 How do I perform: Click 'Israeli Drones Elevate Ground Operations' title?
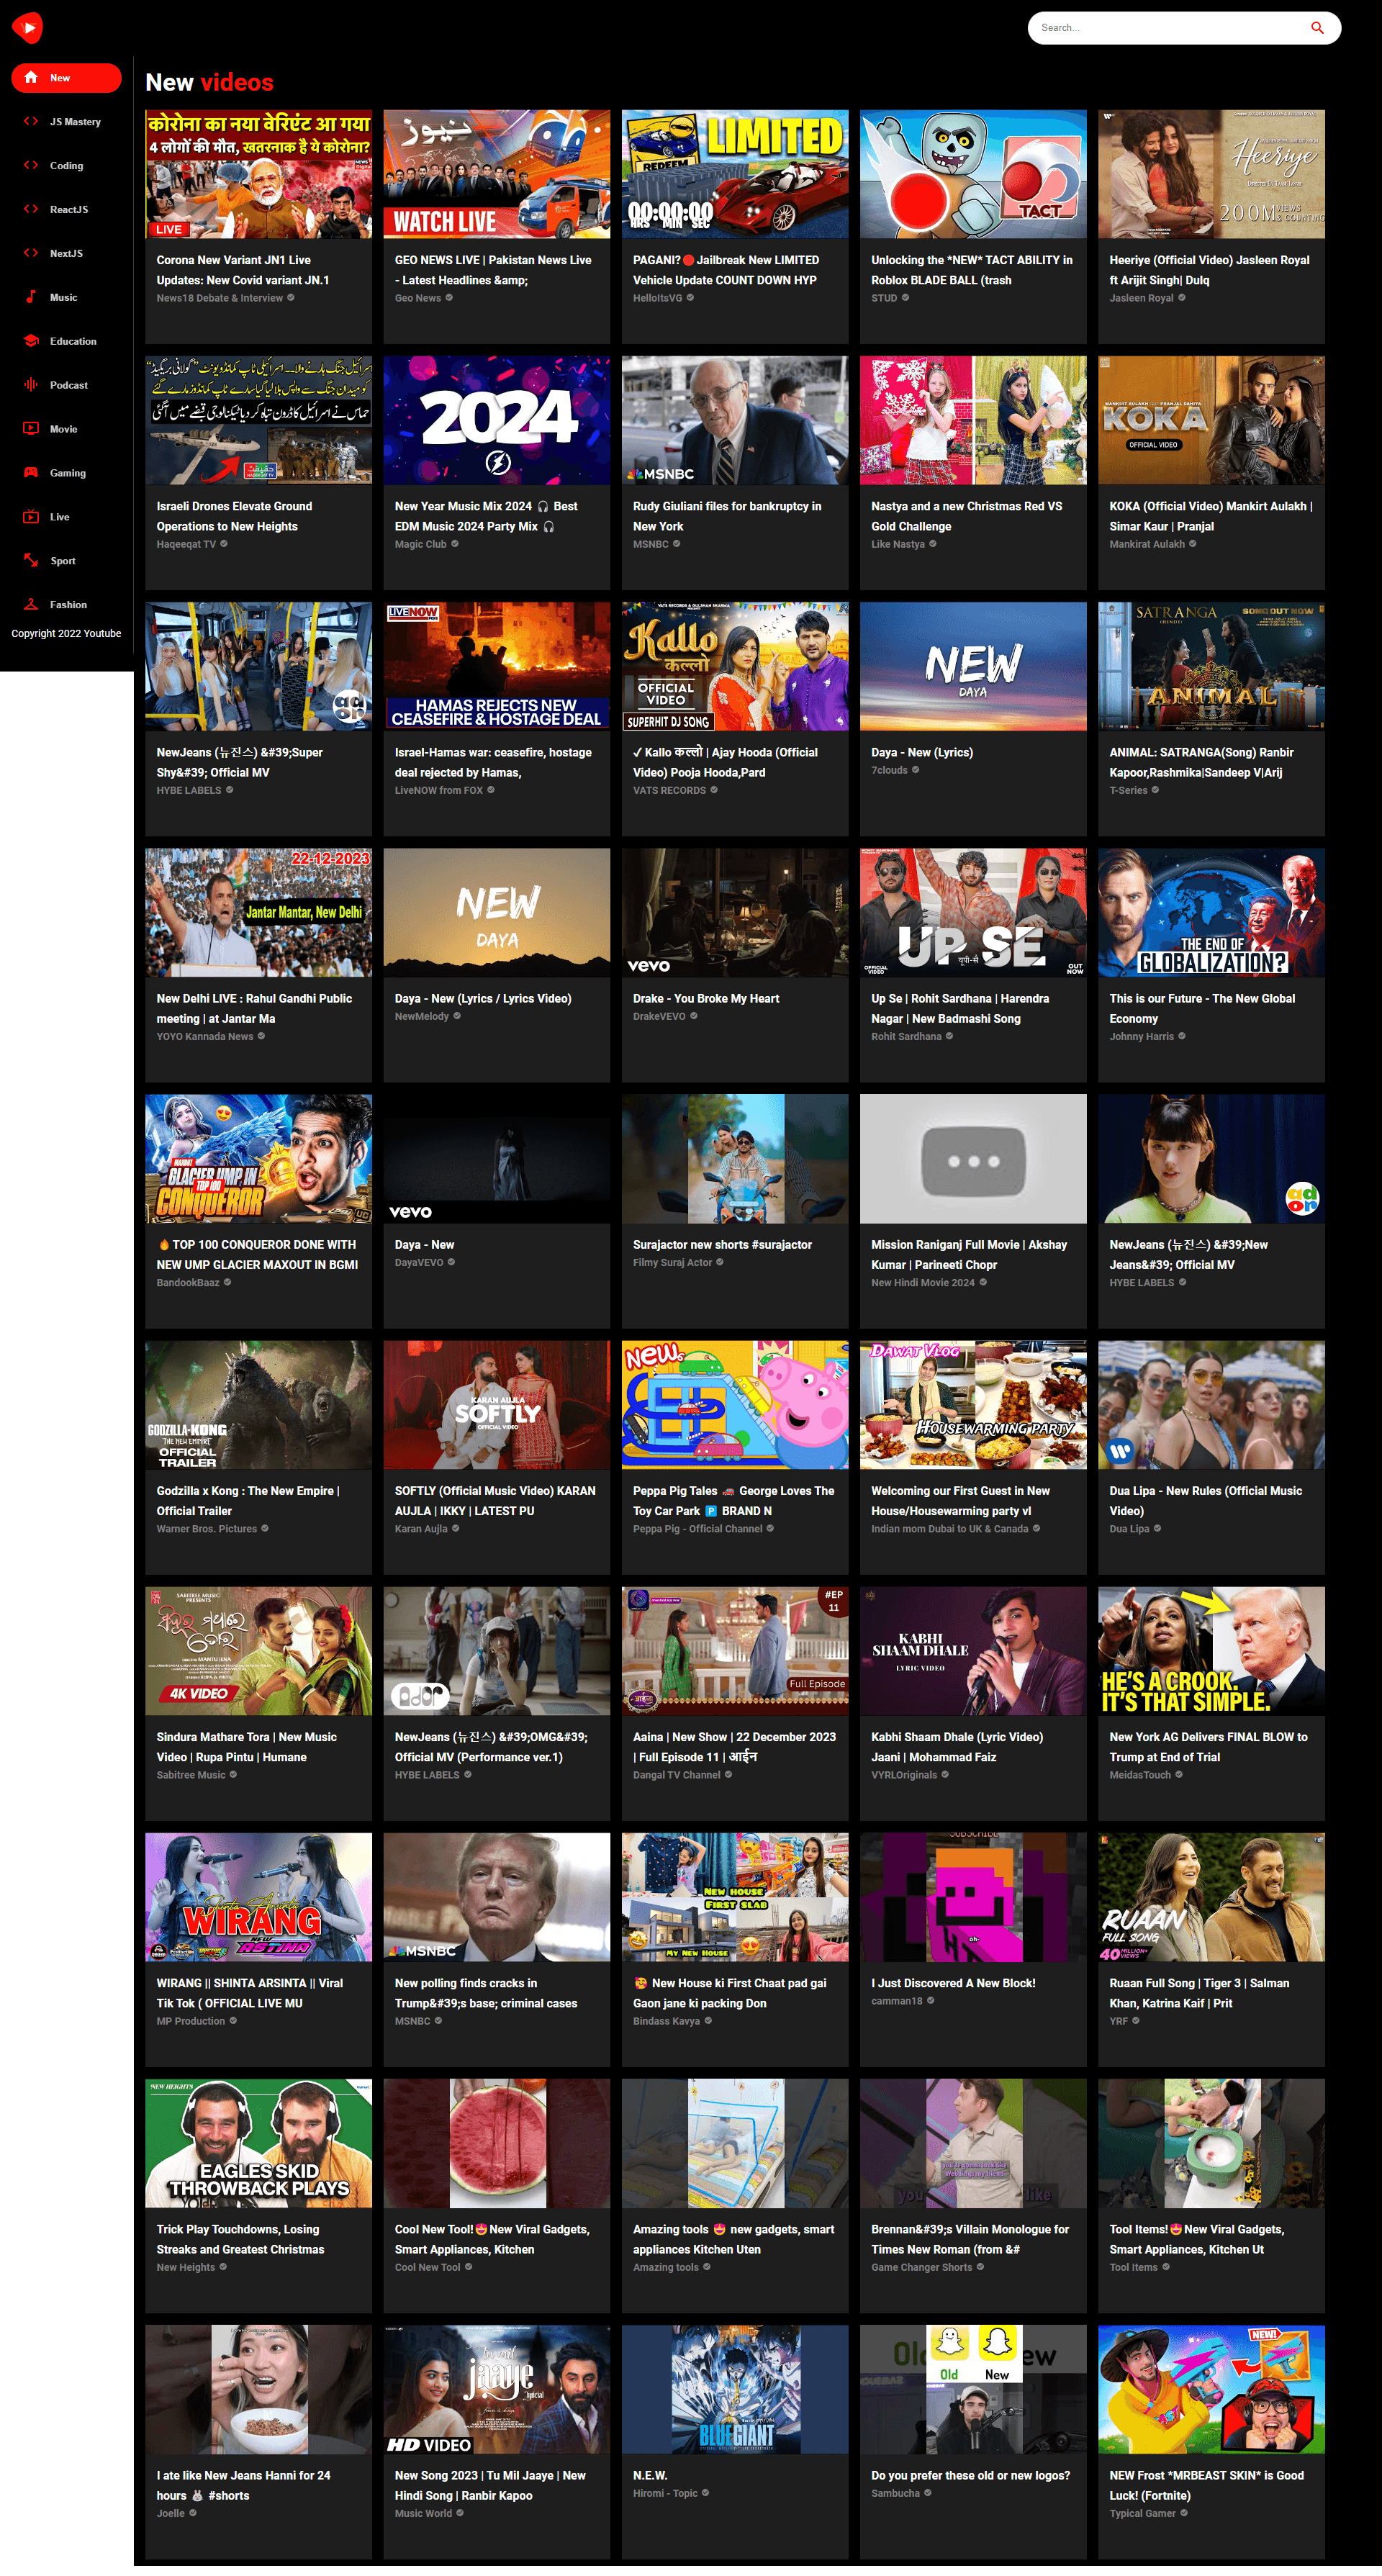click(x=234, y=516)
